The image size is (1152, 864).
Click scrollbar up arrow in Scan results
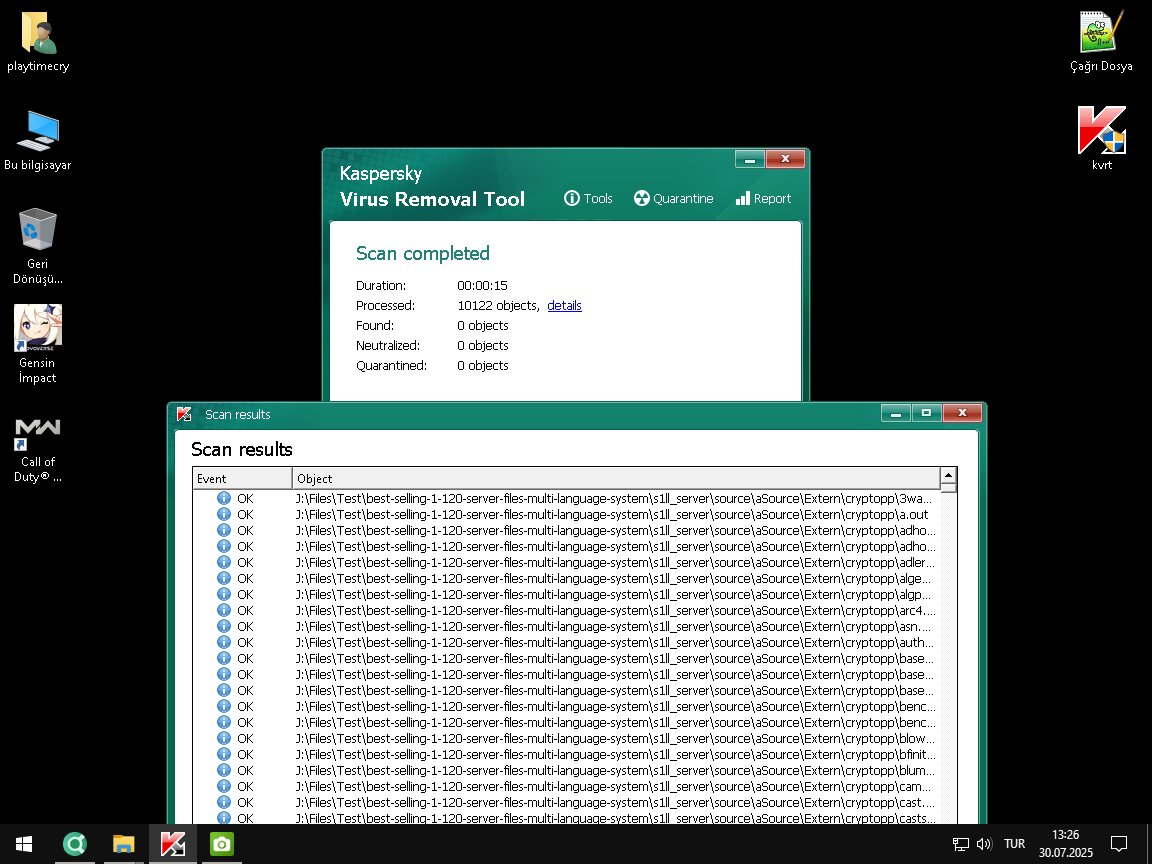tap(948, 475)
